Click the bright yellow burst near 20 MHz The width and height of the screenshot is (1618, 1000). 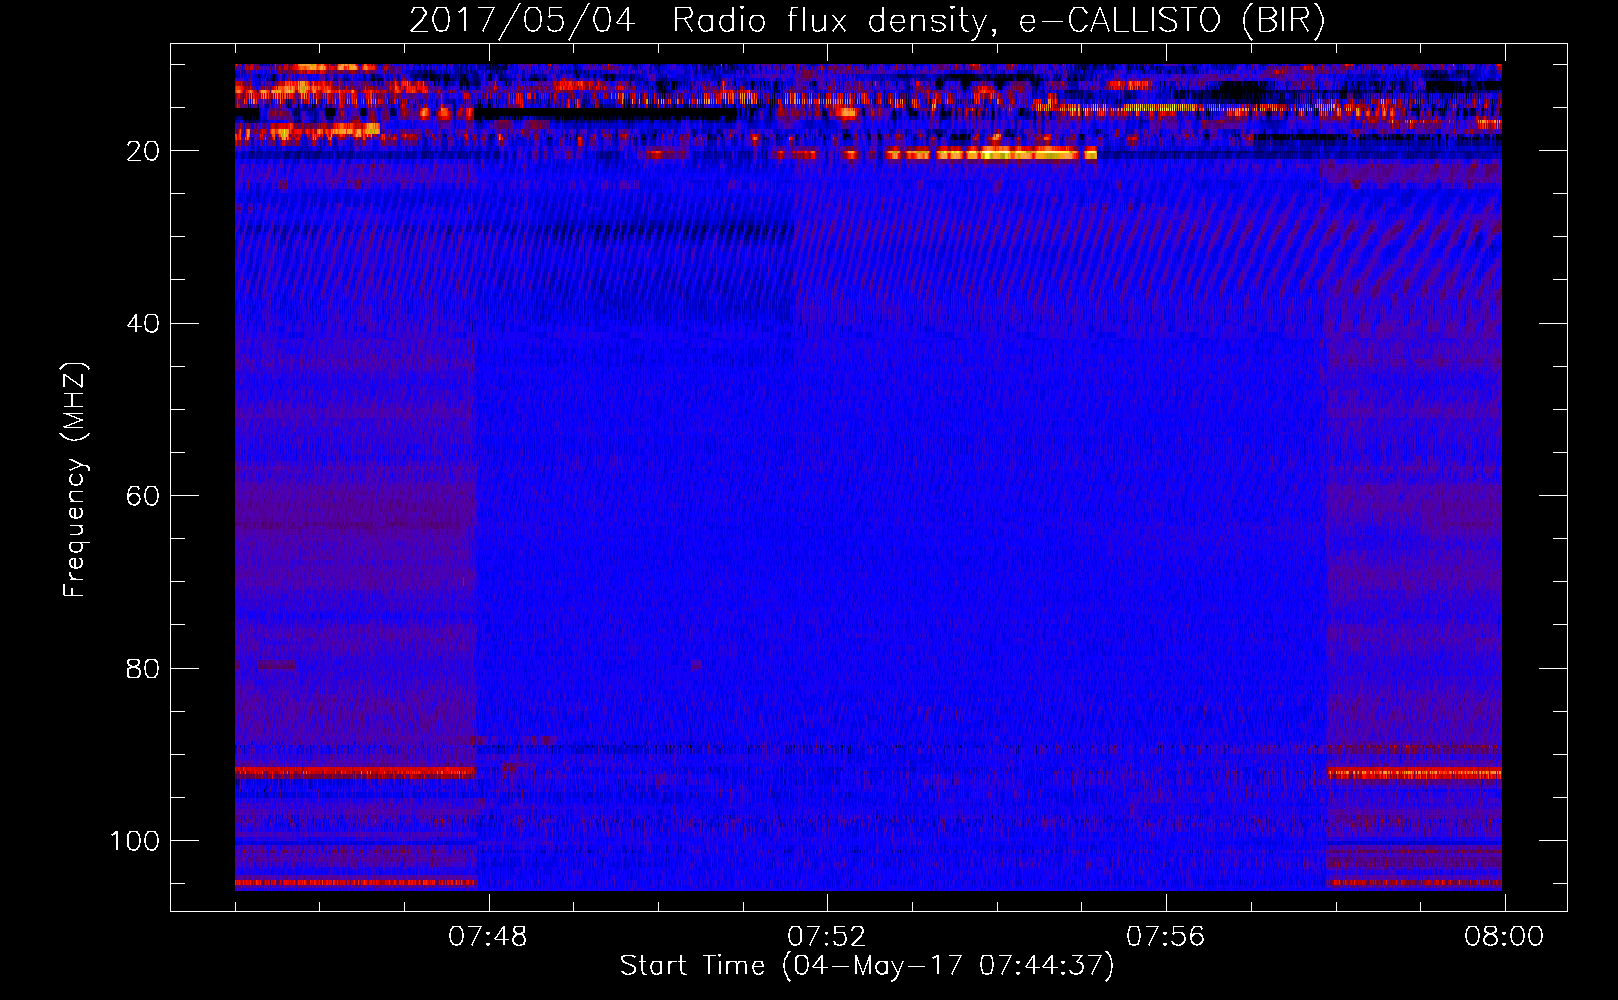990,154
